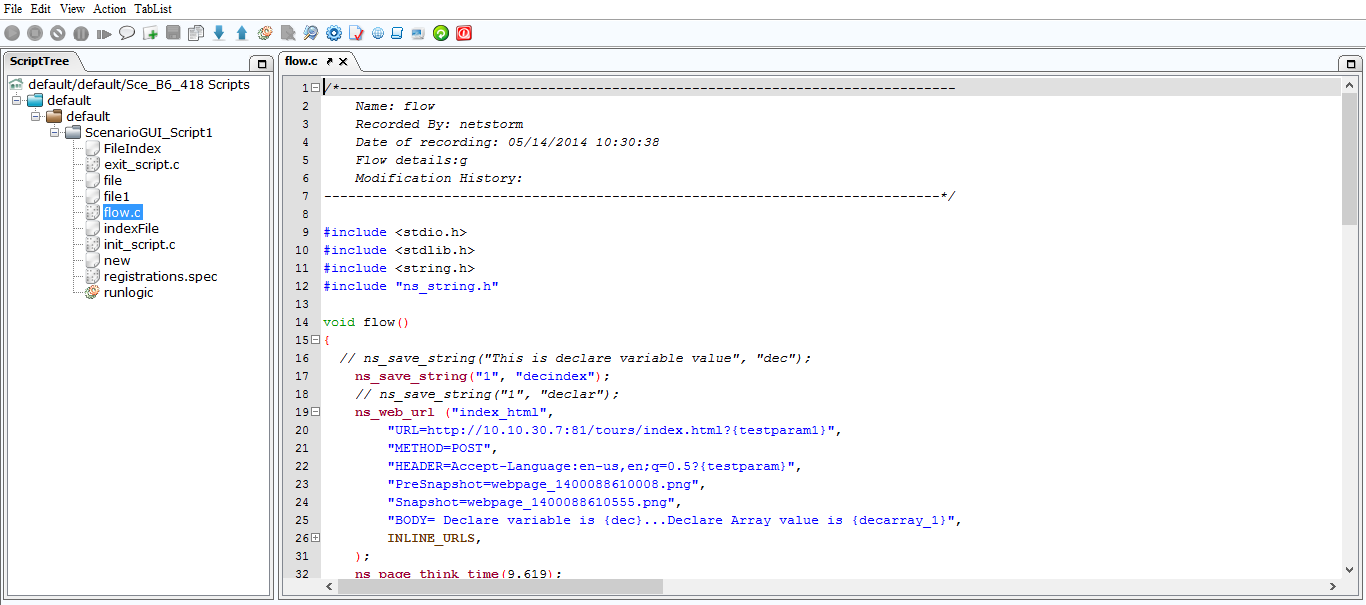
Task: Select indexFile in the script tree
Action: pyautogui.click(x=131, y=228)
